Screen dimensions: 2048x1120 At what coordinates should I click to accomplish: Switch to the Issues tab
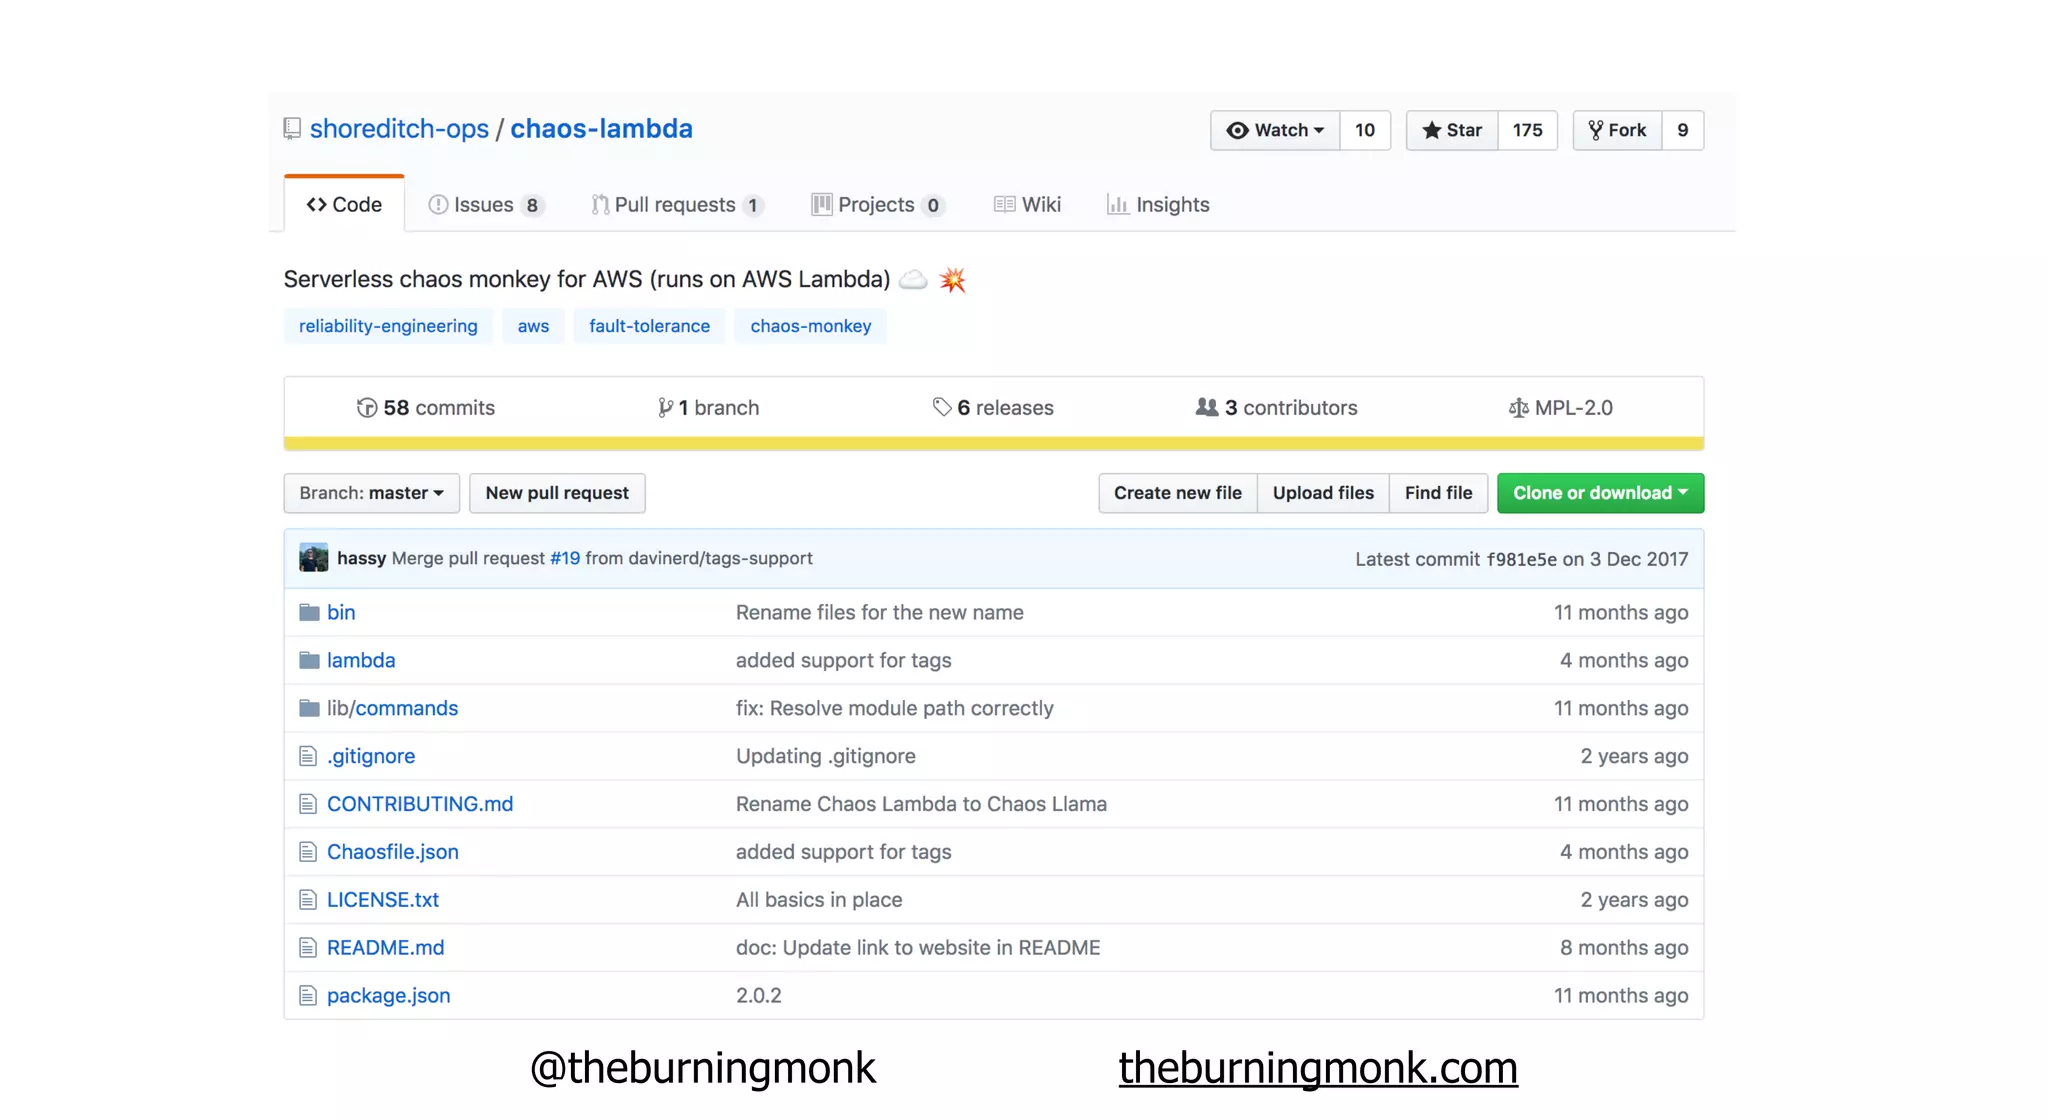click(x=485, y=205)
